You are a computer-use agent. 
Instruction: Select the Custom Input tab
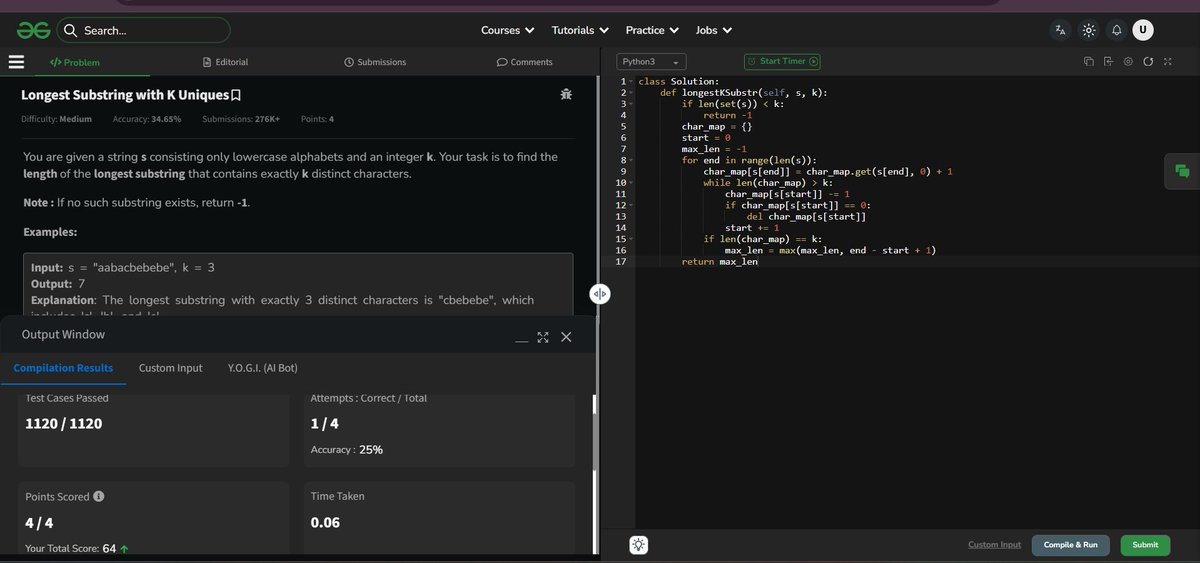point(170,368)
